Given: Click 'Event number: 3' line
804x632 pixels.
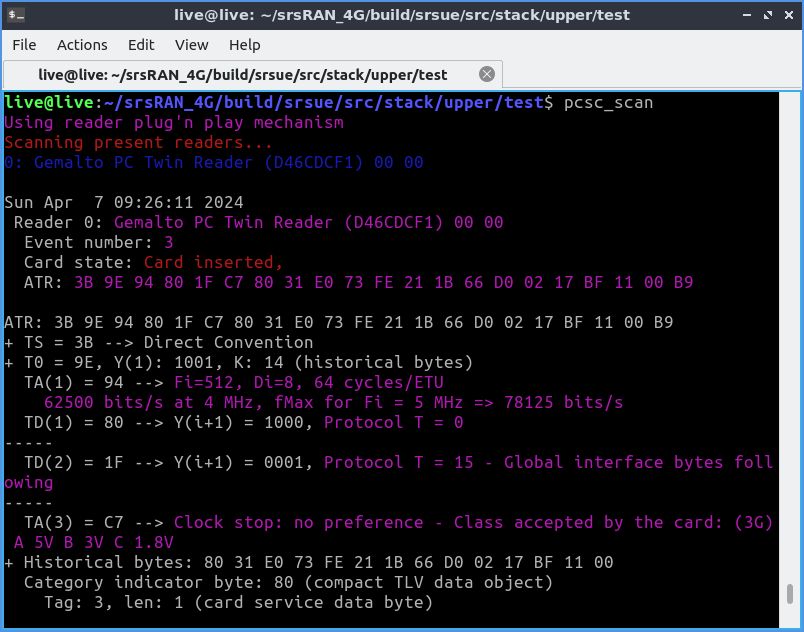Looking at the screenshot, I should click(x=98, y=242).
